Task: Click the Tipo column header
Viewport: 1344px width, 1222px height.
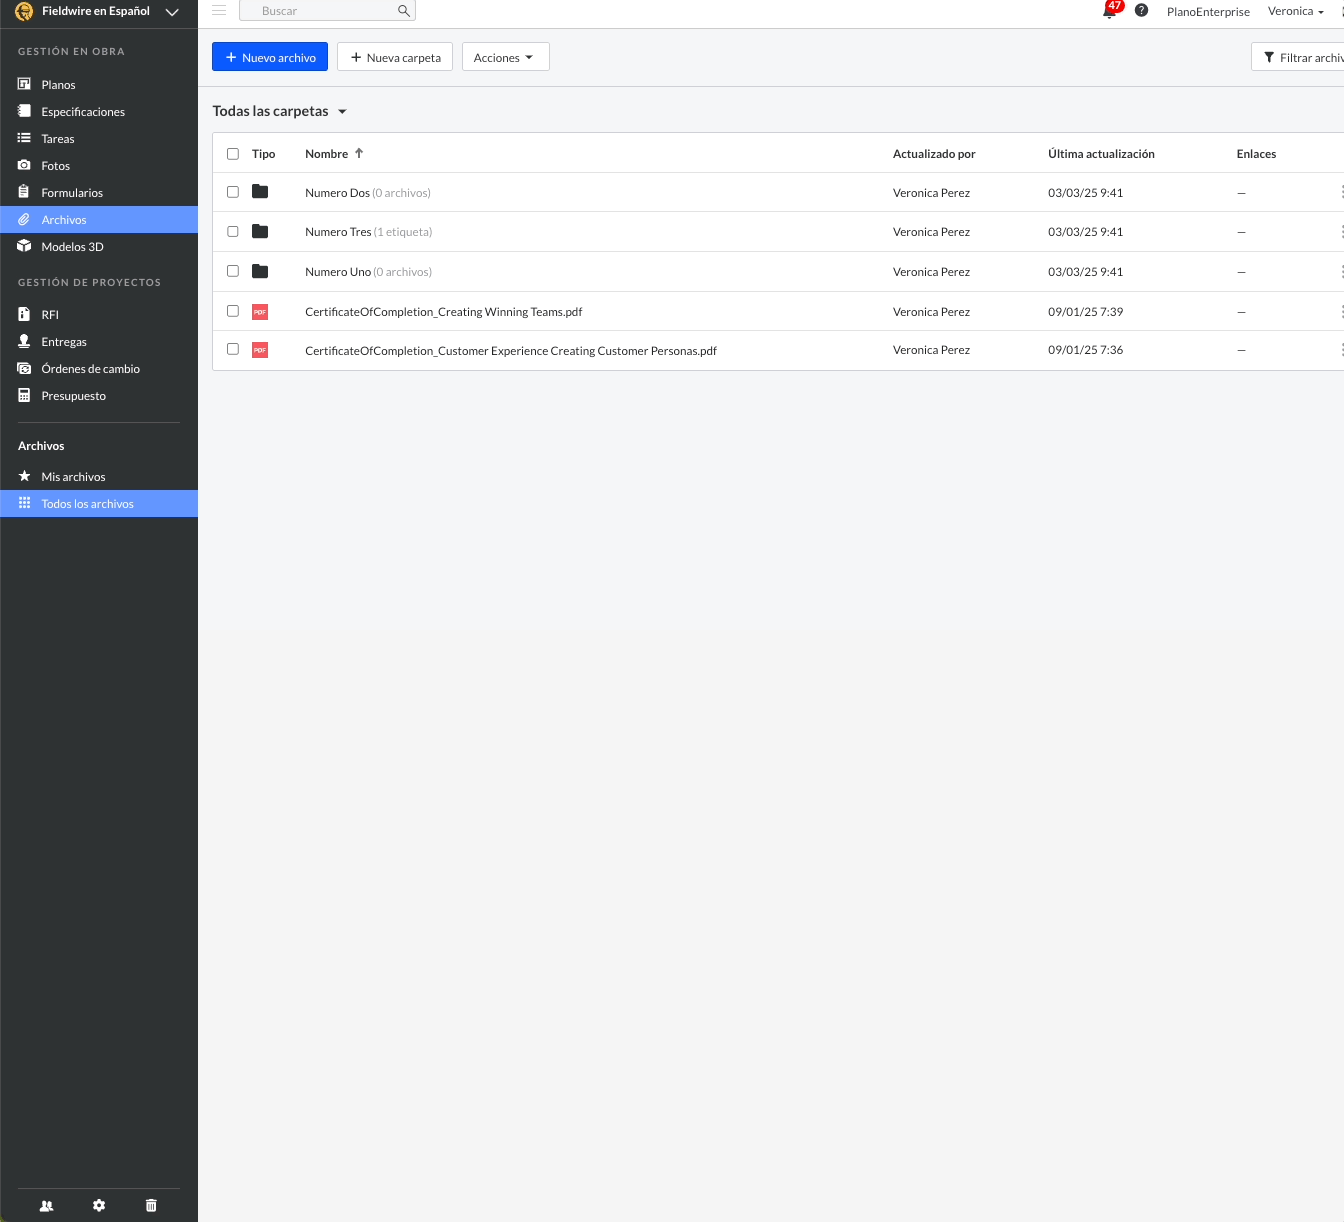Action: point(263,154)
